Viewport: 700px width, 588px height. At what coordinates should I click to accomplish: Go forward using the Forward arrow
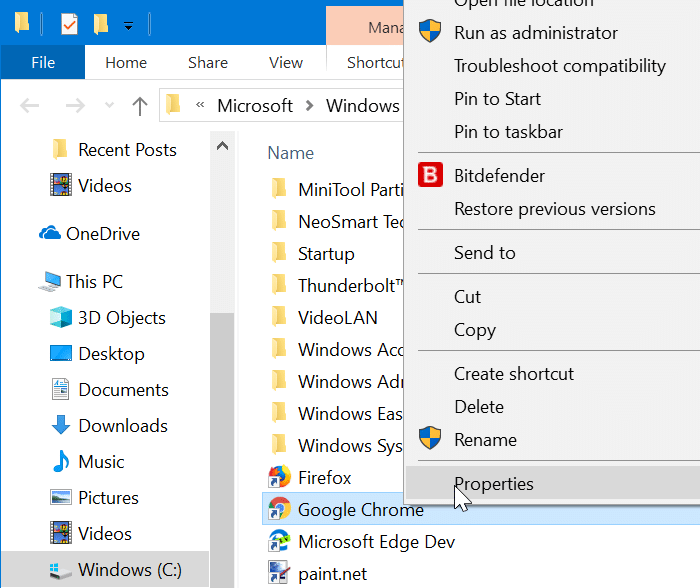pos(75,106)
